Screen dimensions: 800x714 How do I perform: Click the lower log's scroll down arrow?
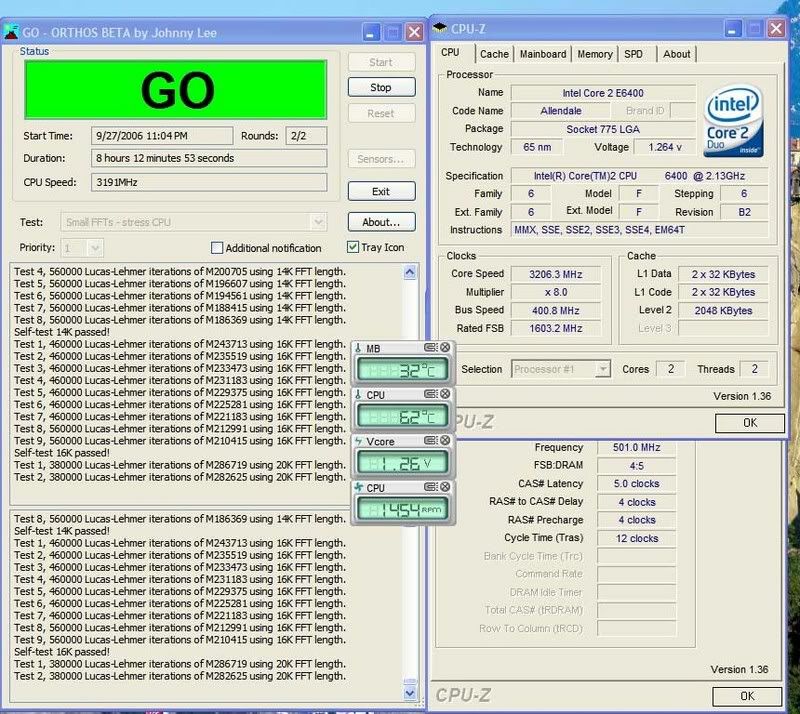pos(410,693)
